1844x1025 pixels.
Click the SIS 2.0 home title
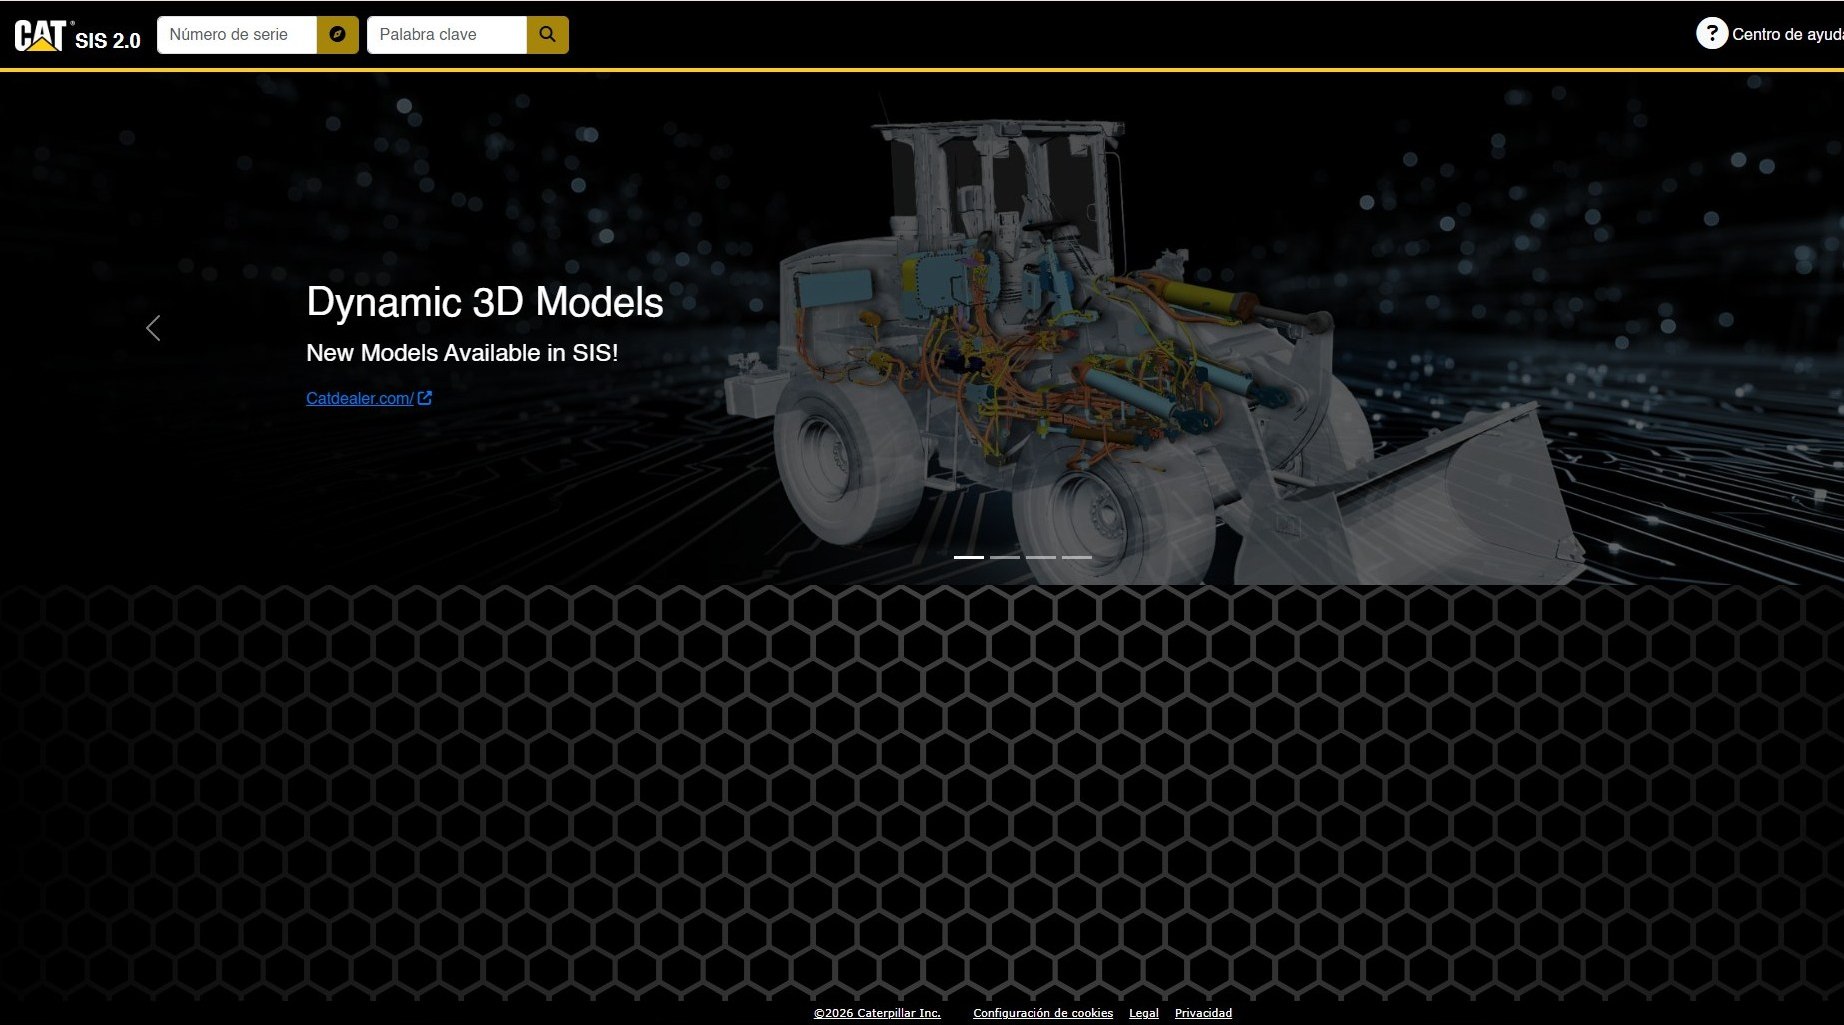tap(108, 41)
